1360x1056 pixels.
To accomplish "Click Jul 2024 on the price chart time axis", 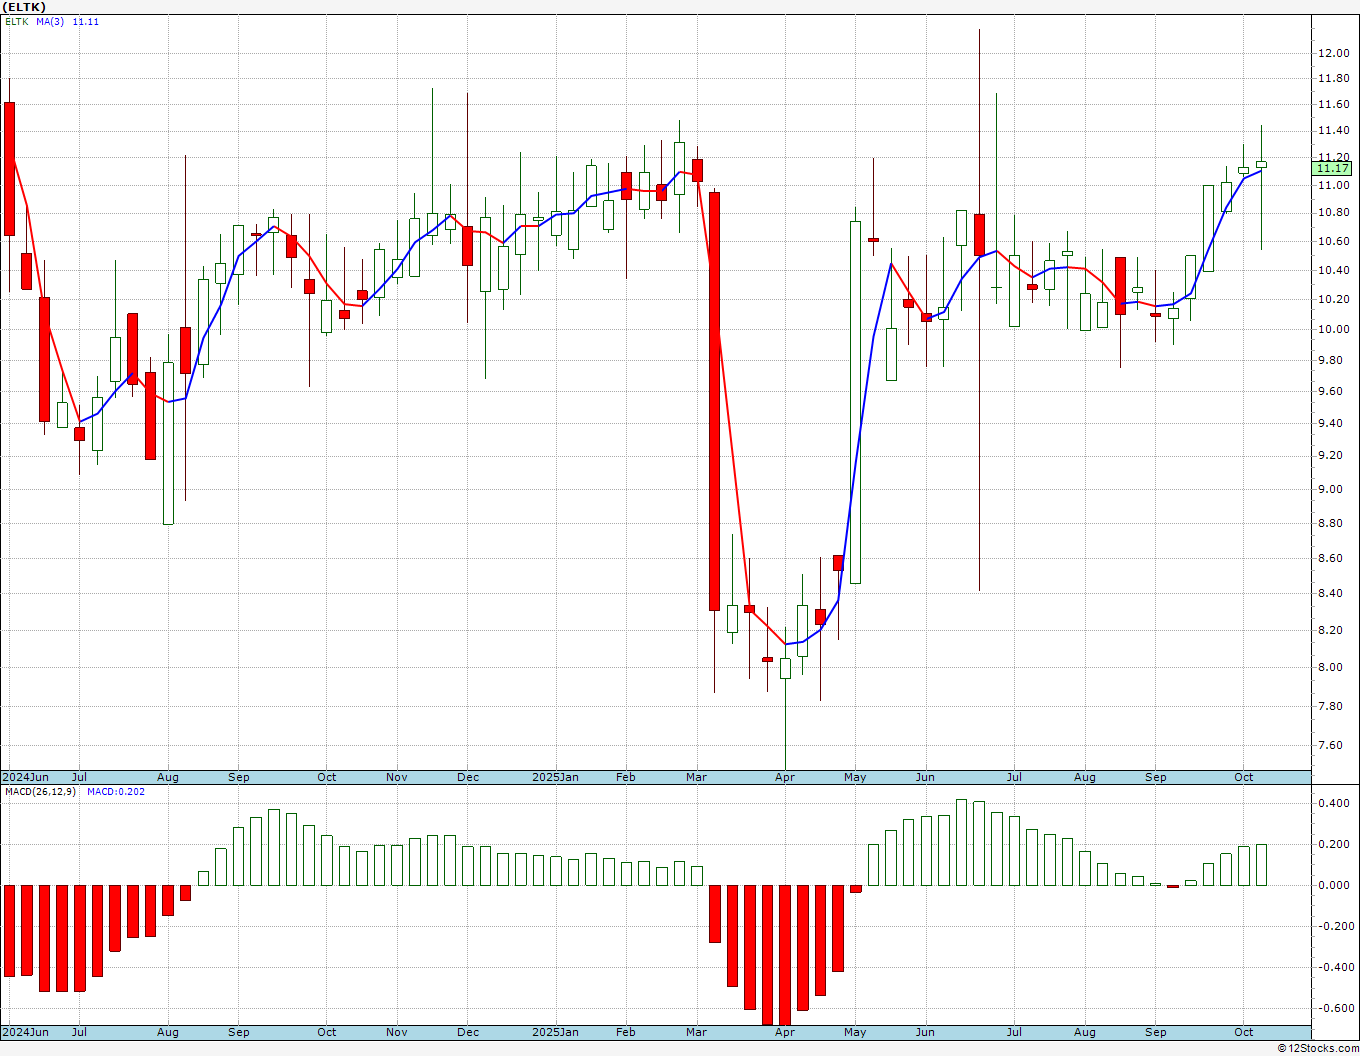I will click(x=79, y=777).
